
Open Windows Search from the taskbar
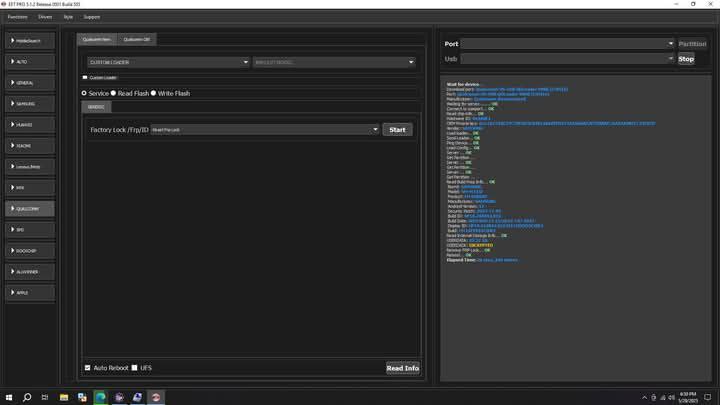click(27, 397)
